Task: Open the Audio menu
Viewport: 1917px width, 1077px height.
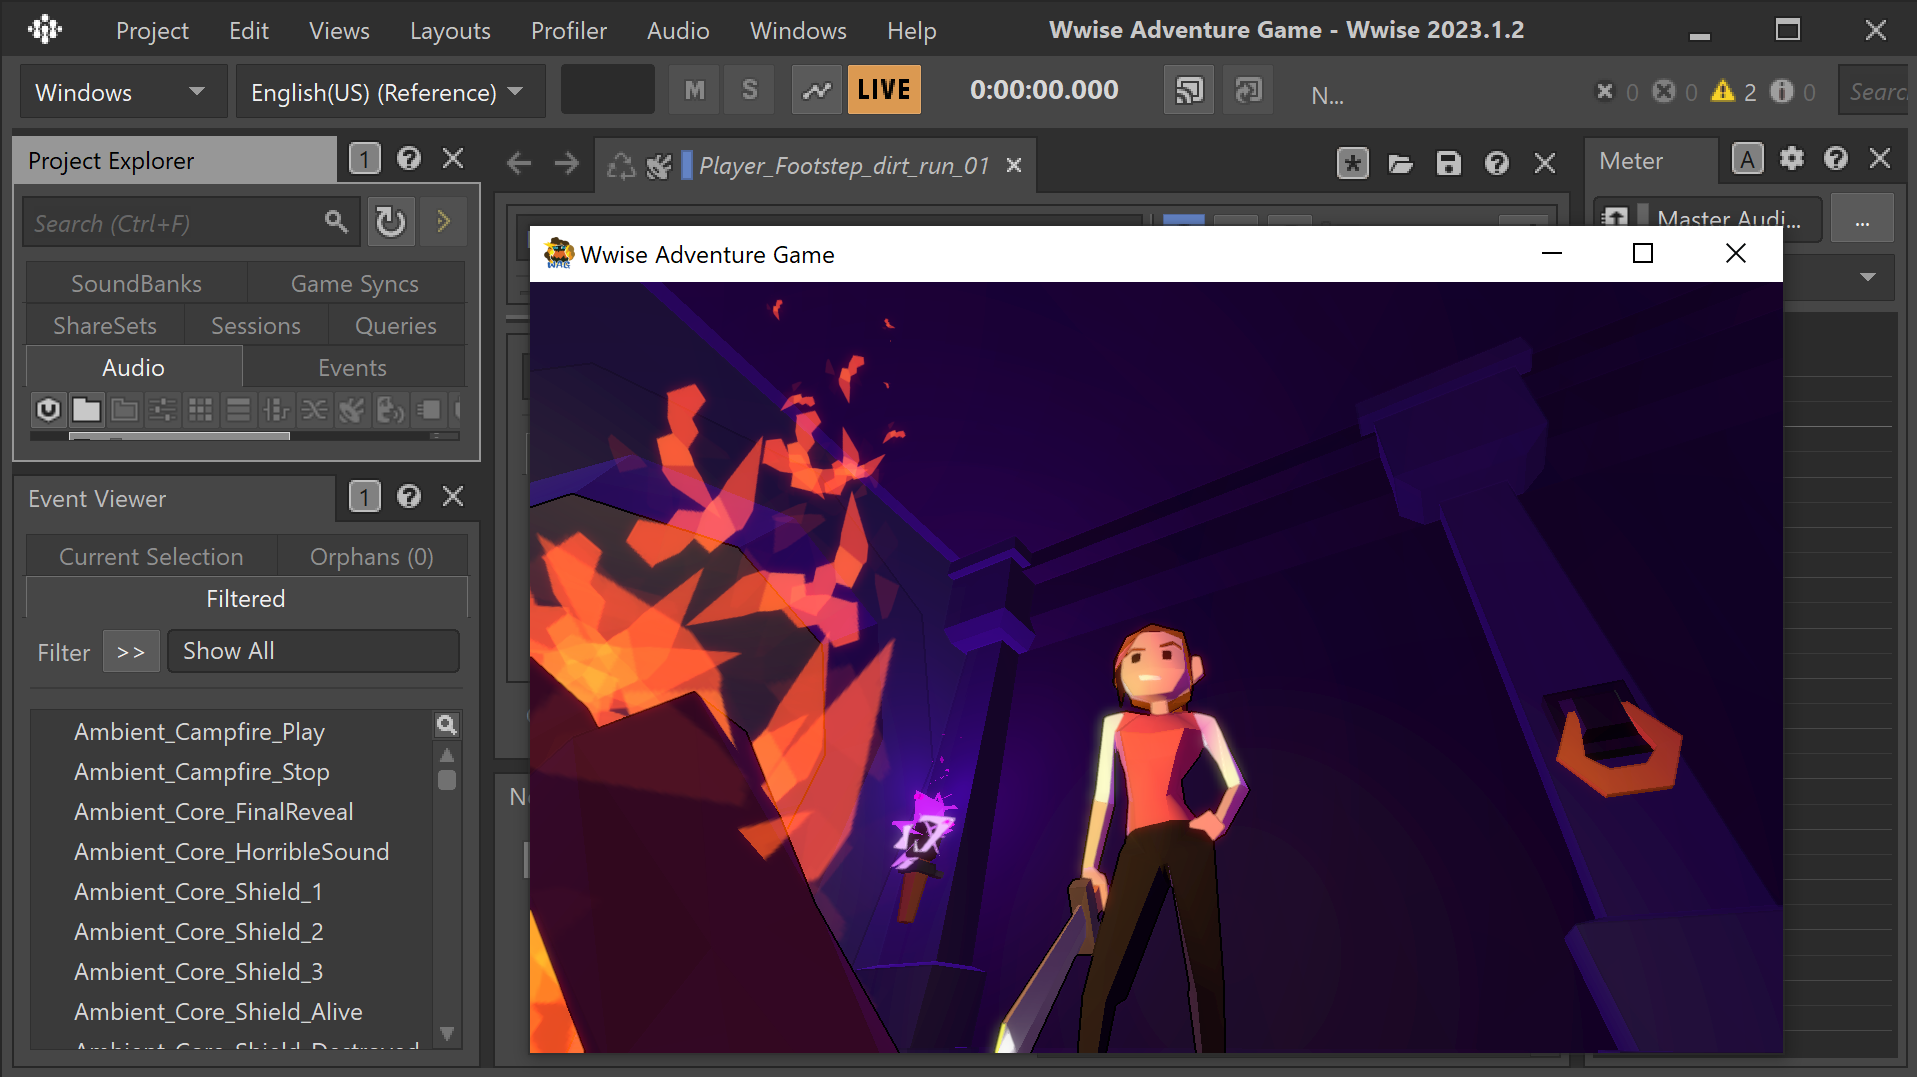Action: (678, 31)
